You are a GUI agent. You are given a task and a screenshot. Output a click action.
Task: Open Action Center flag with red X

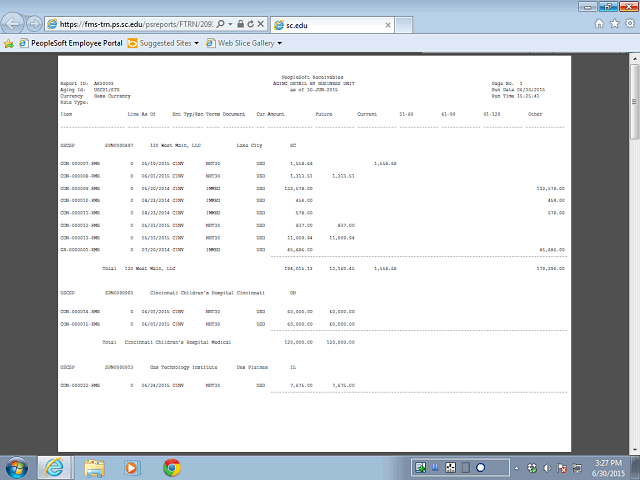tap(562, 468)
